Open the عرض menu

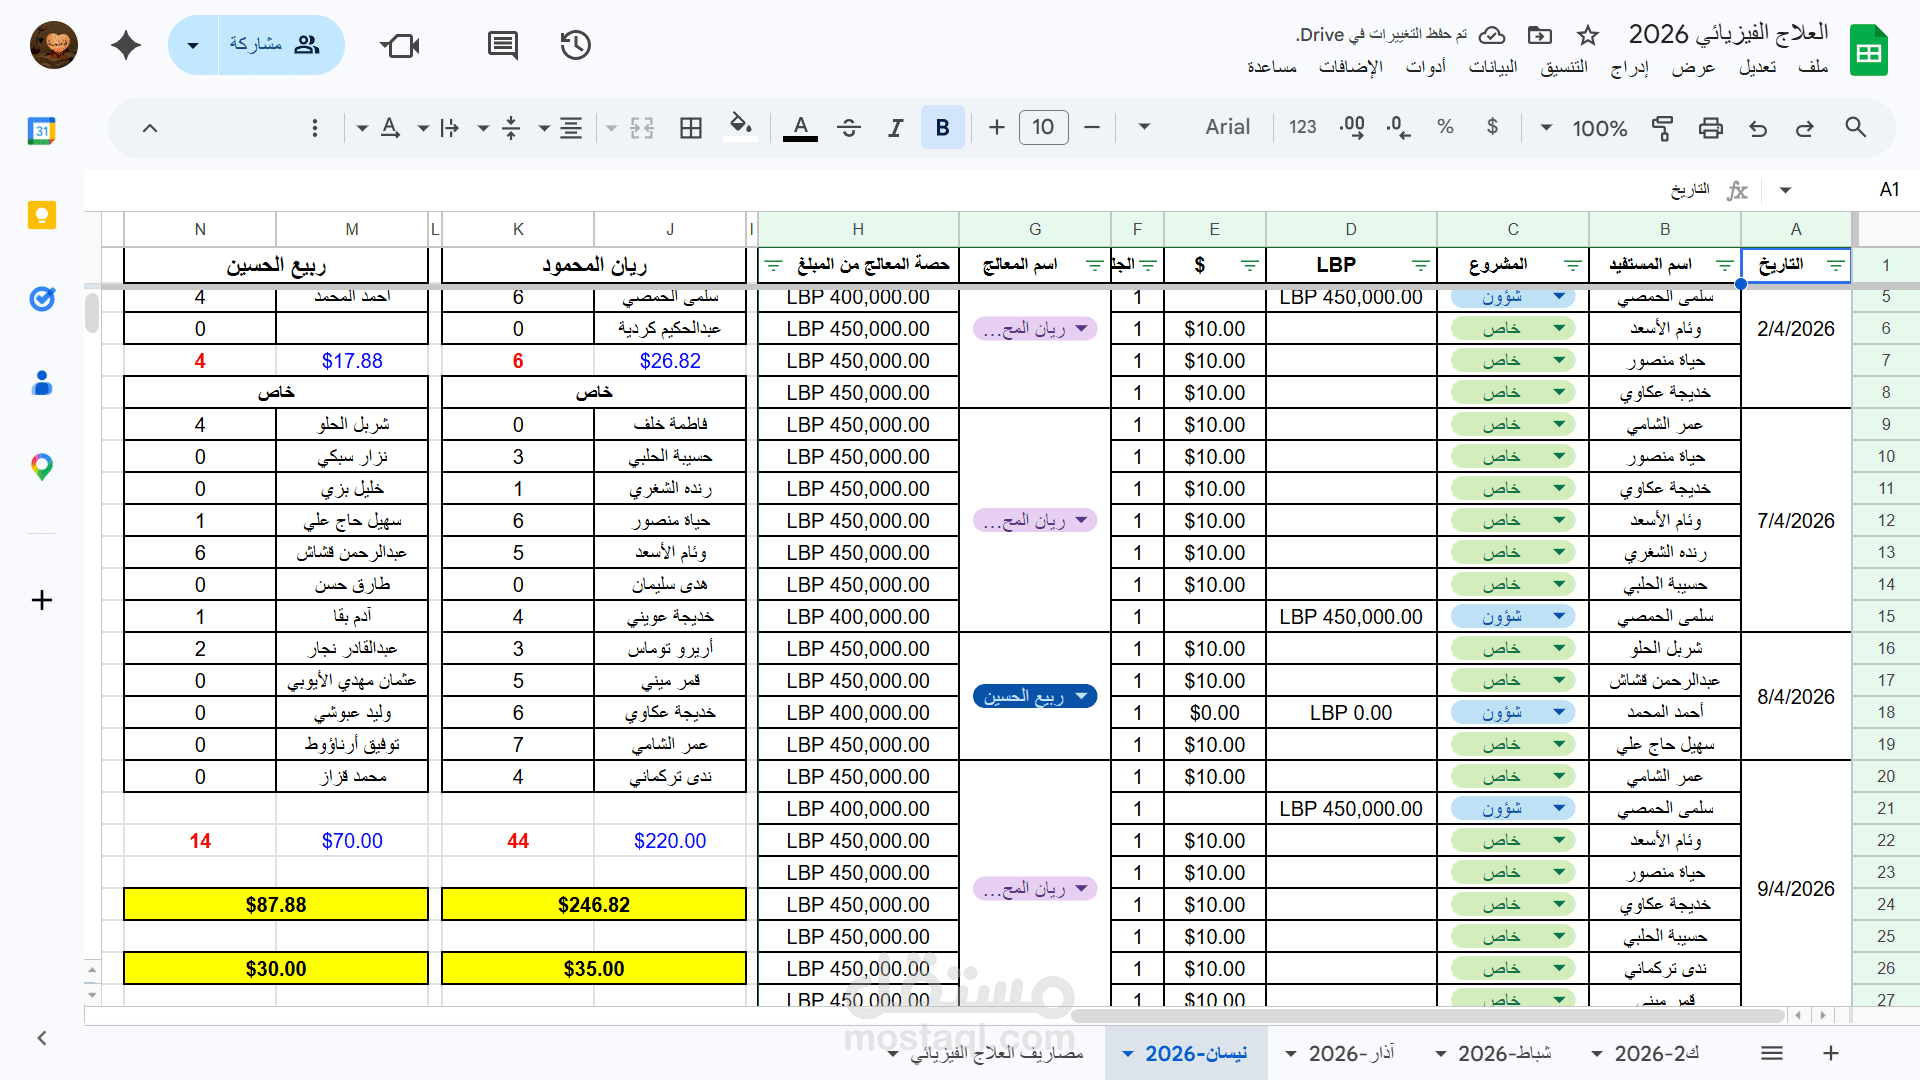click(1693, 67)
